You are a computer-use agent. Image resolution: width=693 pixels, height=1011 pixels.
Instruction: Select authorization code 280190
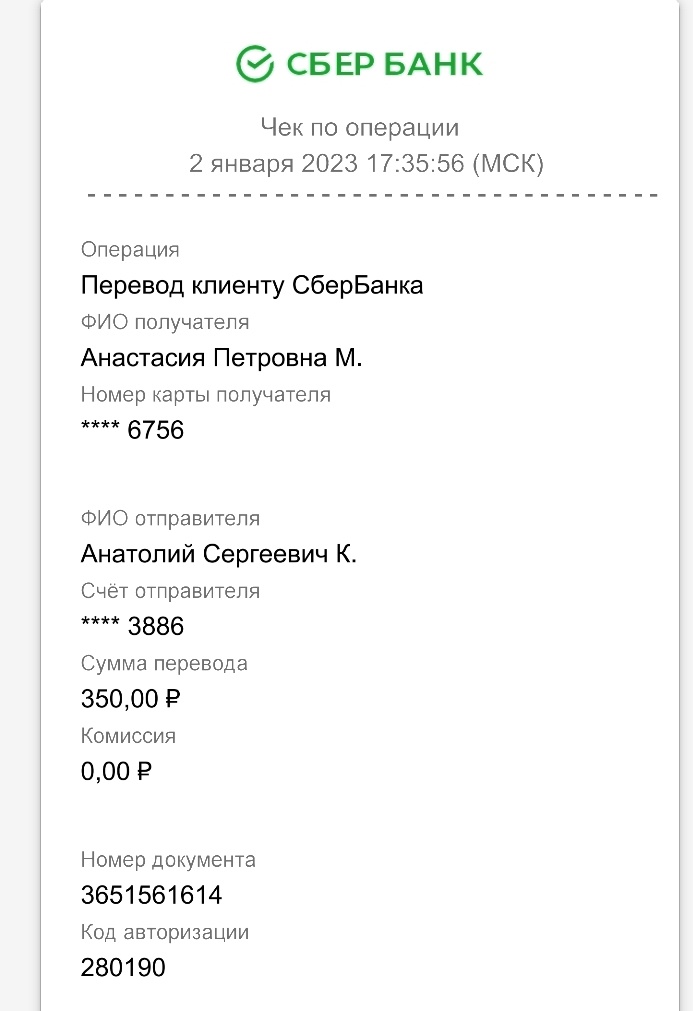(x=123, y=967)
